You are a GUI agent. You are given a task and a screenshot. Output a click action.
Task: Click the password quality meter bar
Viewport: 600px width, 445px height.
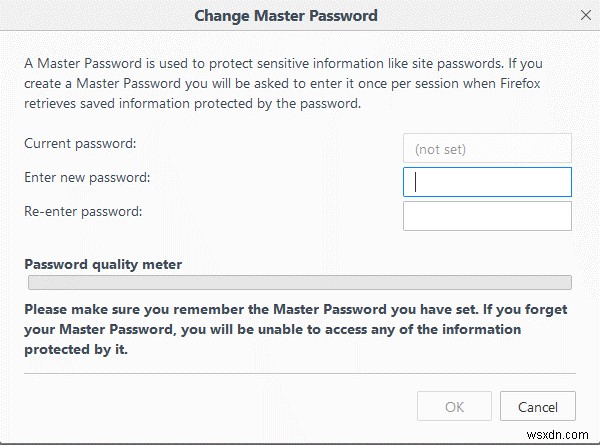[298, 283]
